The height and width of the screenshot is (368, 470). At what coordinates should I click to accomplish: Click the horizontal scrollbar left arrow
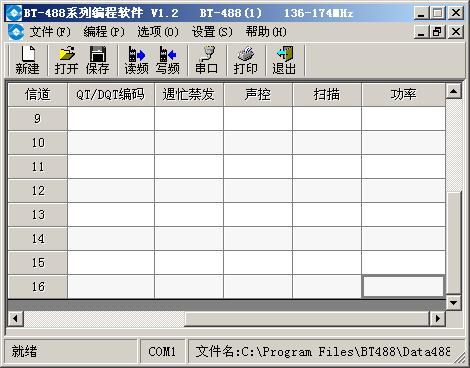click(15, 319)
